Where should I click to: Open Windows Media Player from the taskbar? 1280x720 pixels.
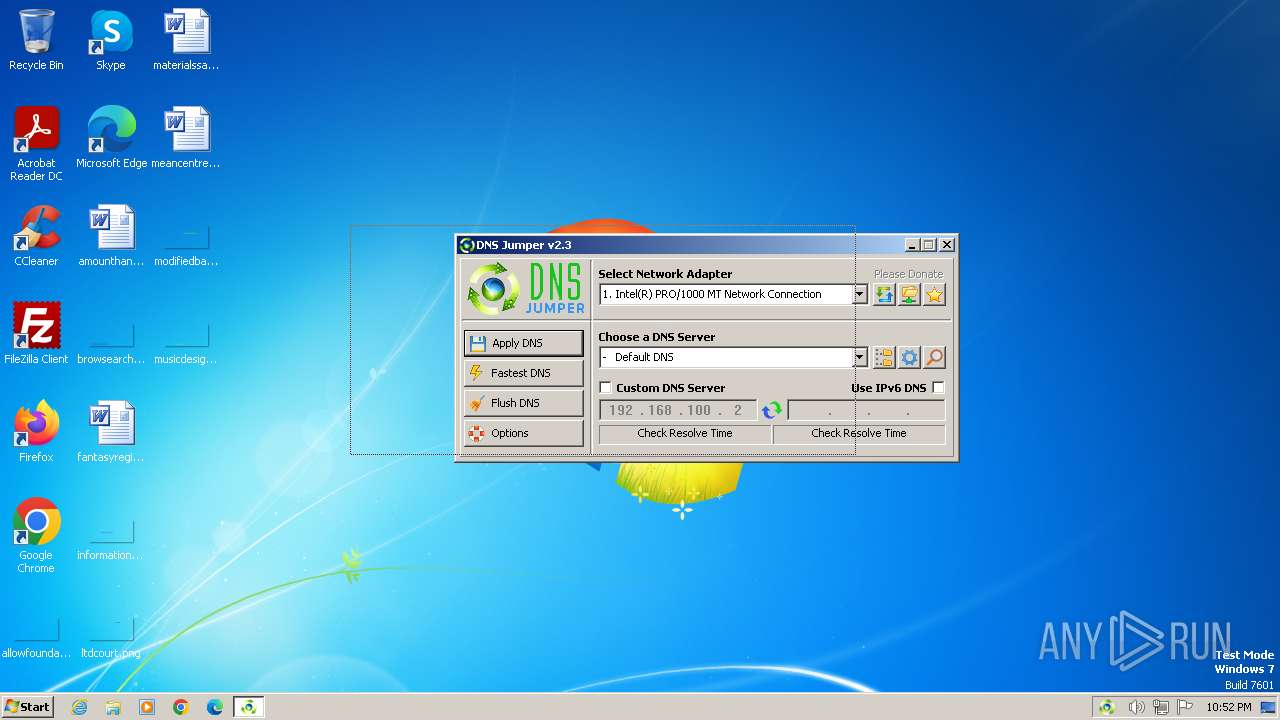(147, 707)
